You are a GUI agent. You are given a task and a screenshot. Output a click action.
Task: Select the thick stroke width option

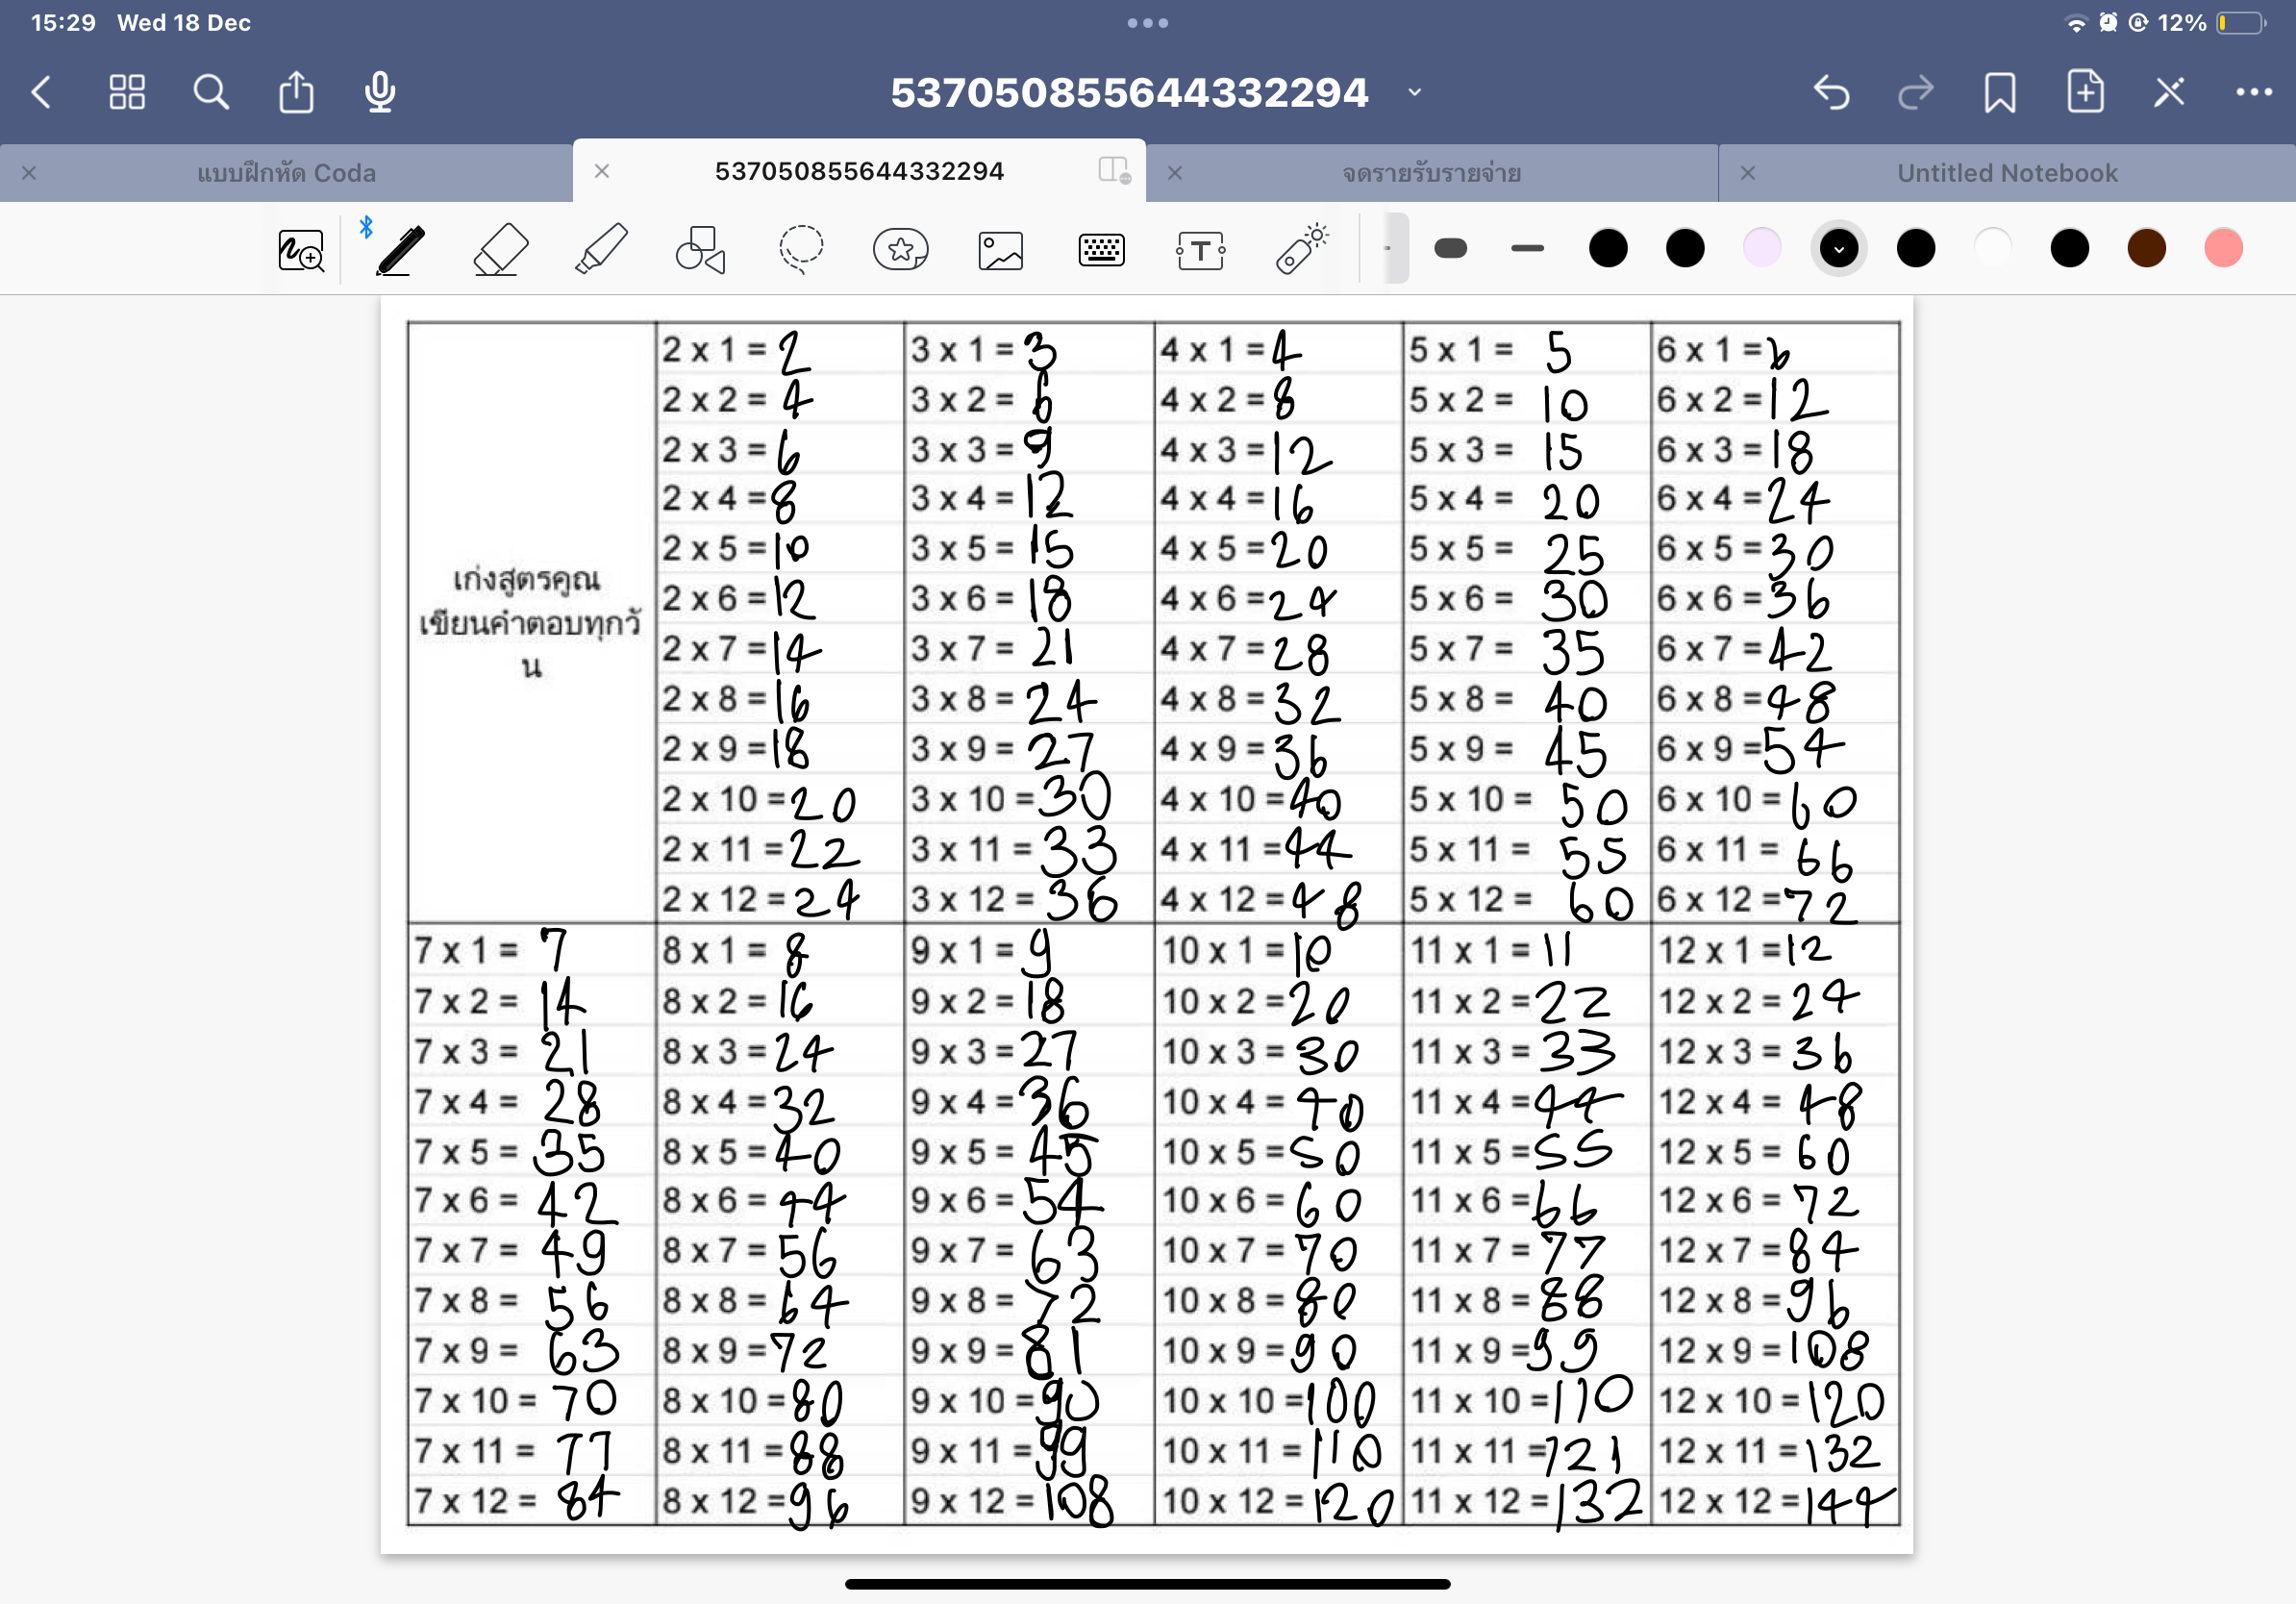[1450, 248]
